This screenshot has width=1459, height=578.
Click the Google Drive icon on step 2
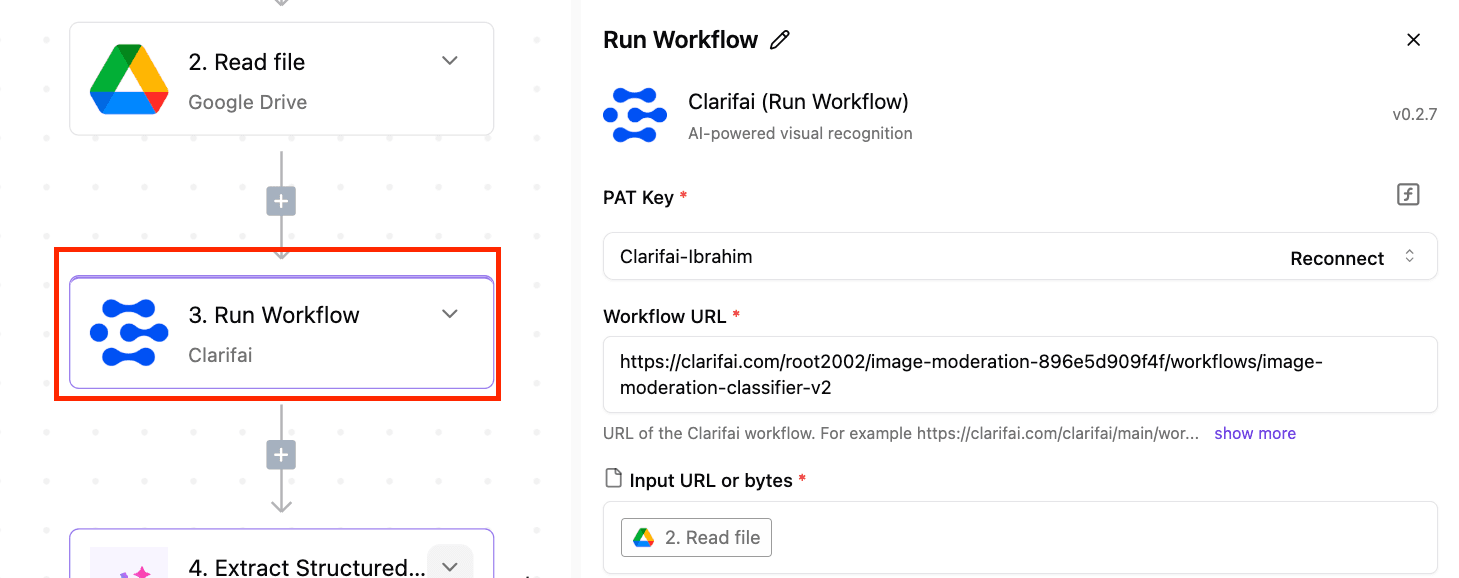pyautogui.click(x=128, y=79)
